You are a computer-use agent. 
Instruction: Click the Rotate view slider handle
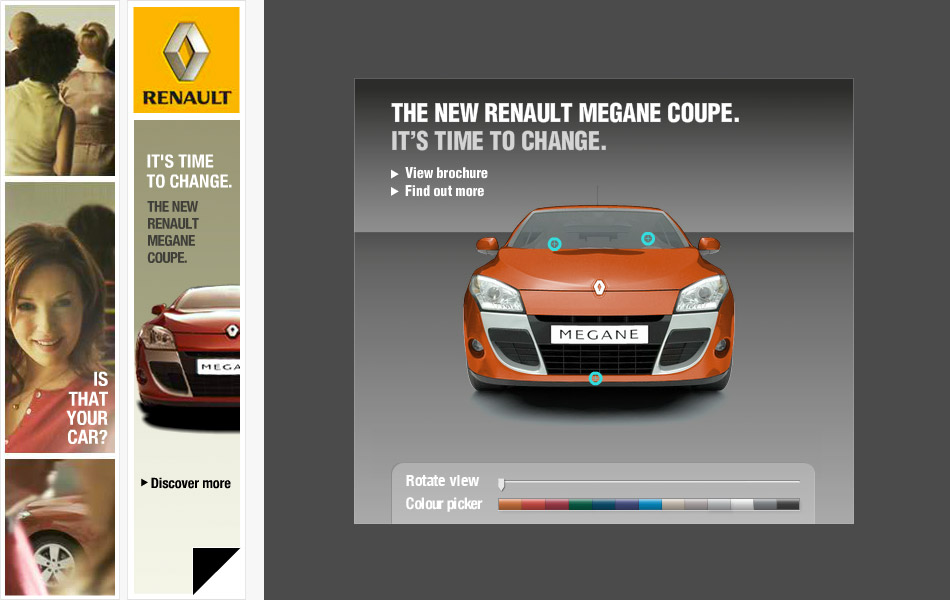tap(501, 484)
